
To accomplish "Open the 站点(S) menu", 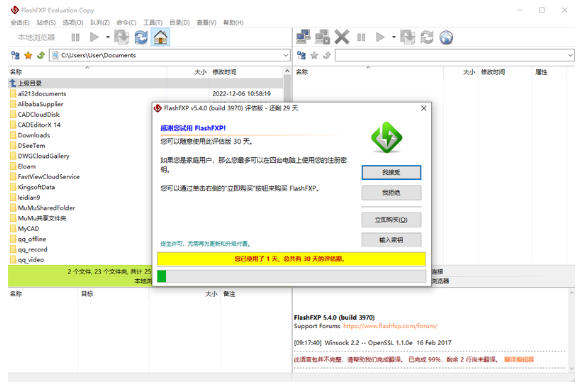I will pyautogui.click(x=46, y=23).
